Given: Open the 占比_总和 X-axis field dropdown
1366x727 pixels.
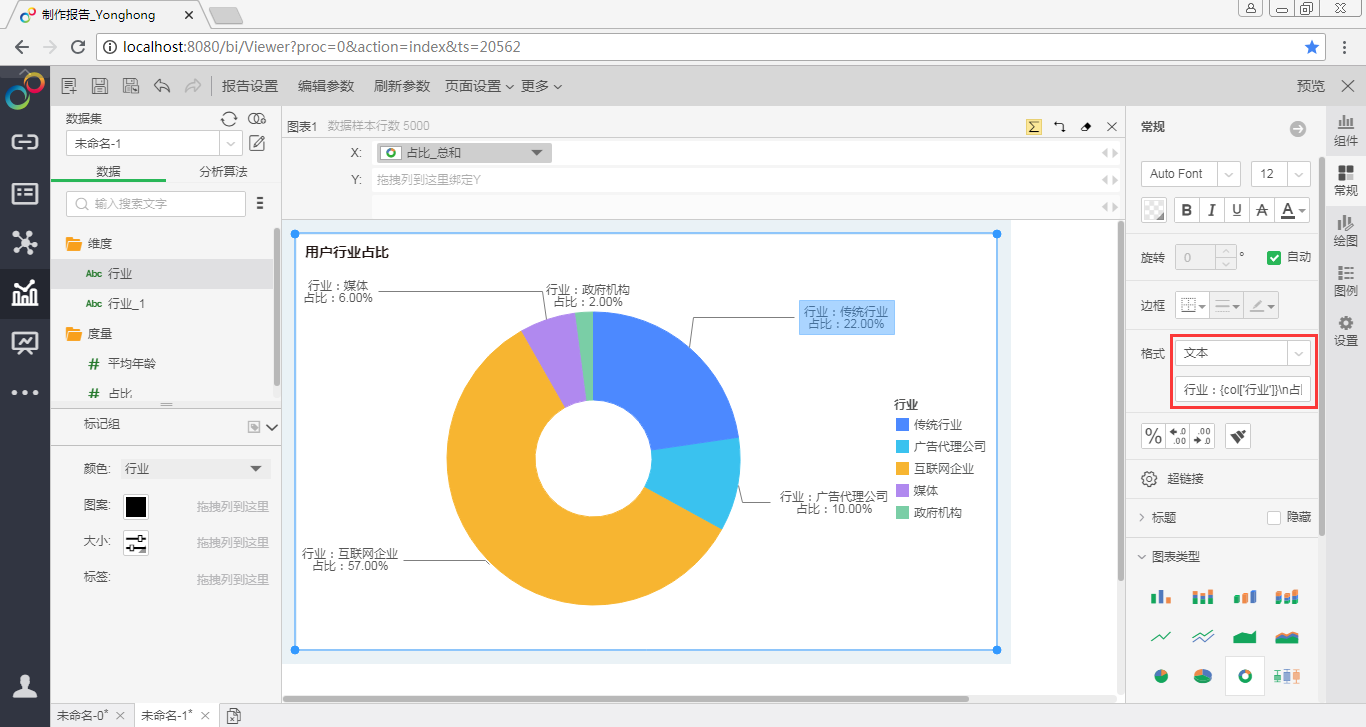Looking at the screenshot, I should [x=465, y=153].
